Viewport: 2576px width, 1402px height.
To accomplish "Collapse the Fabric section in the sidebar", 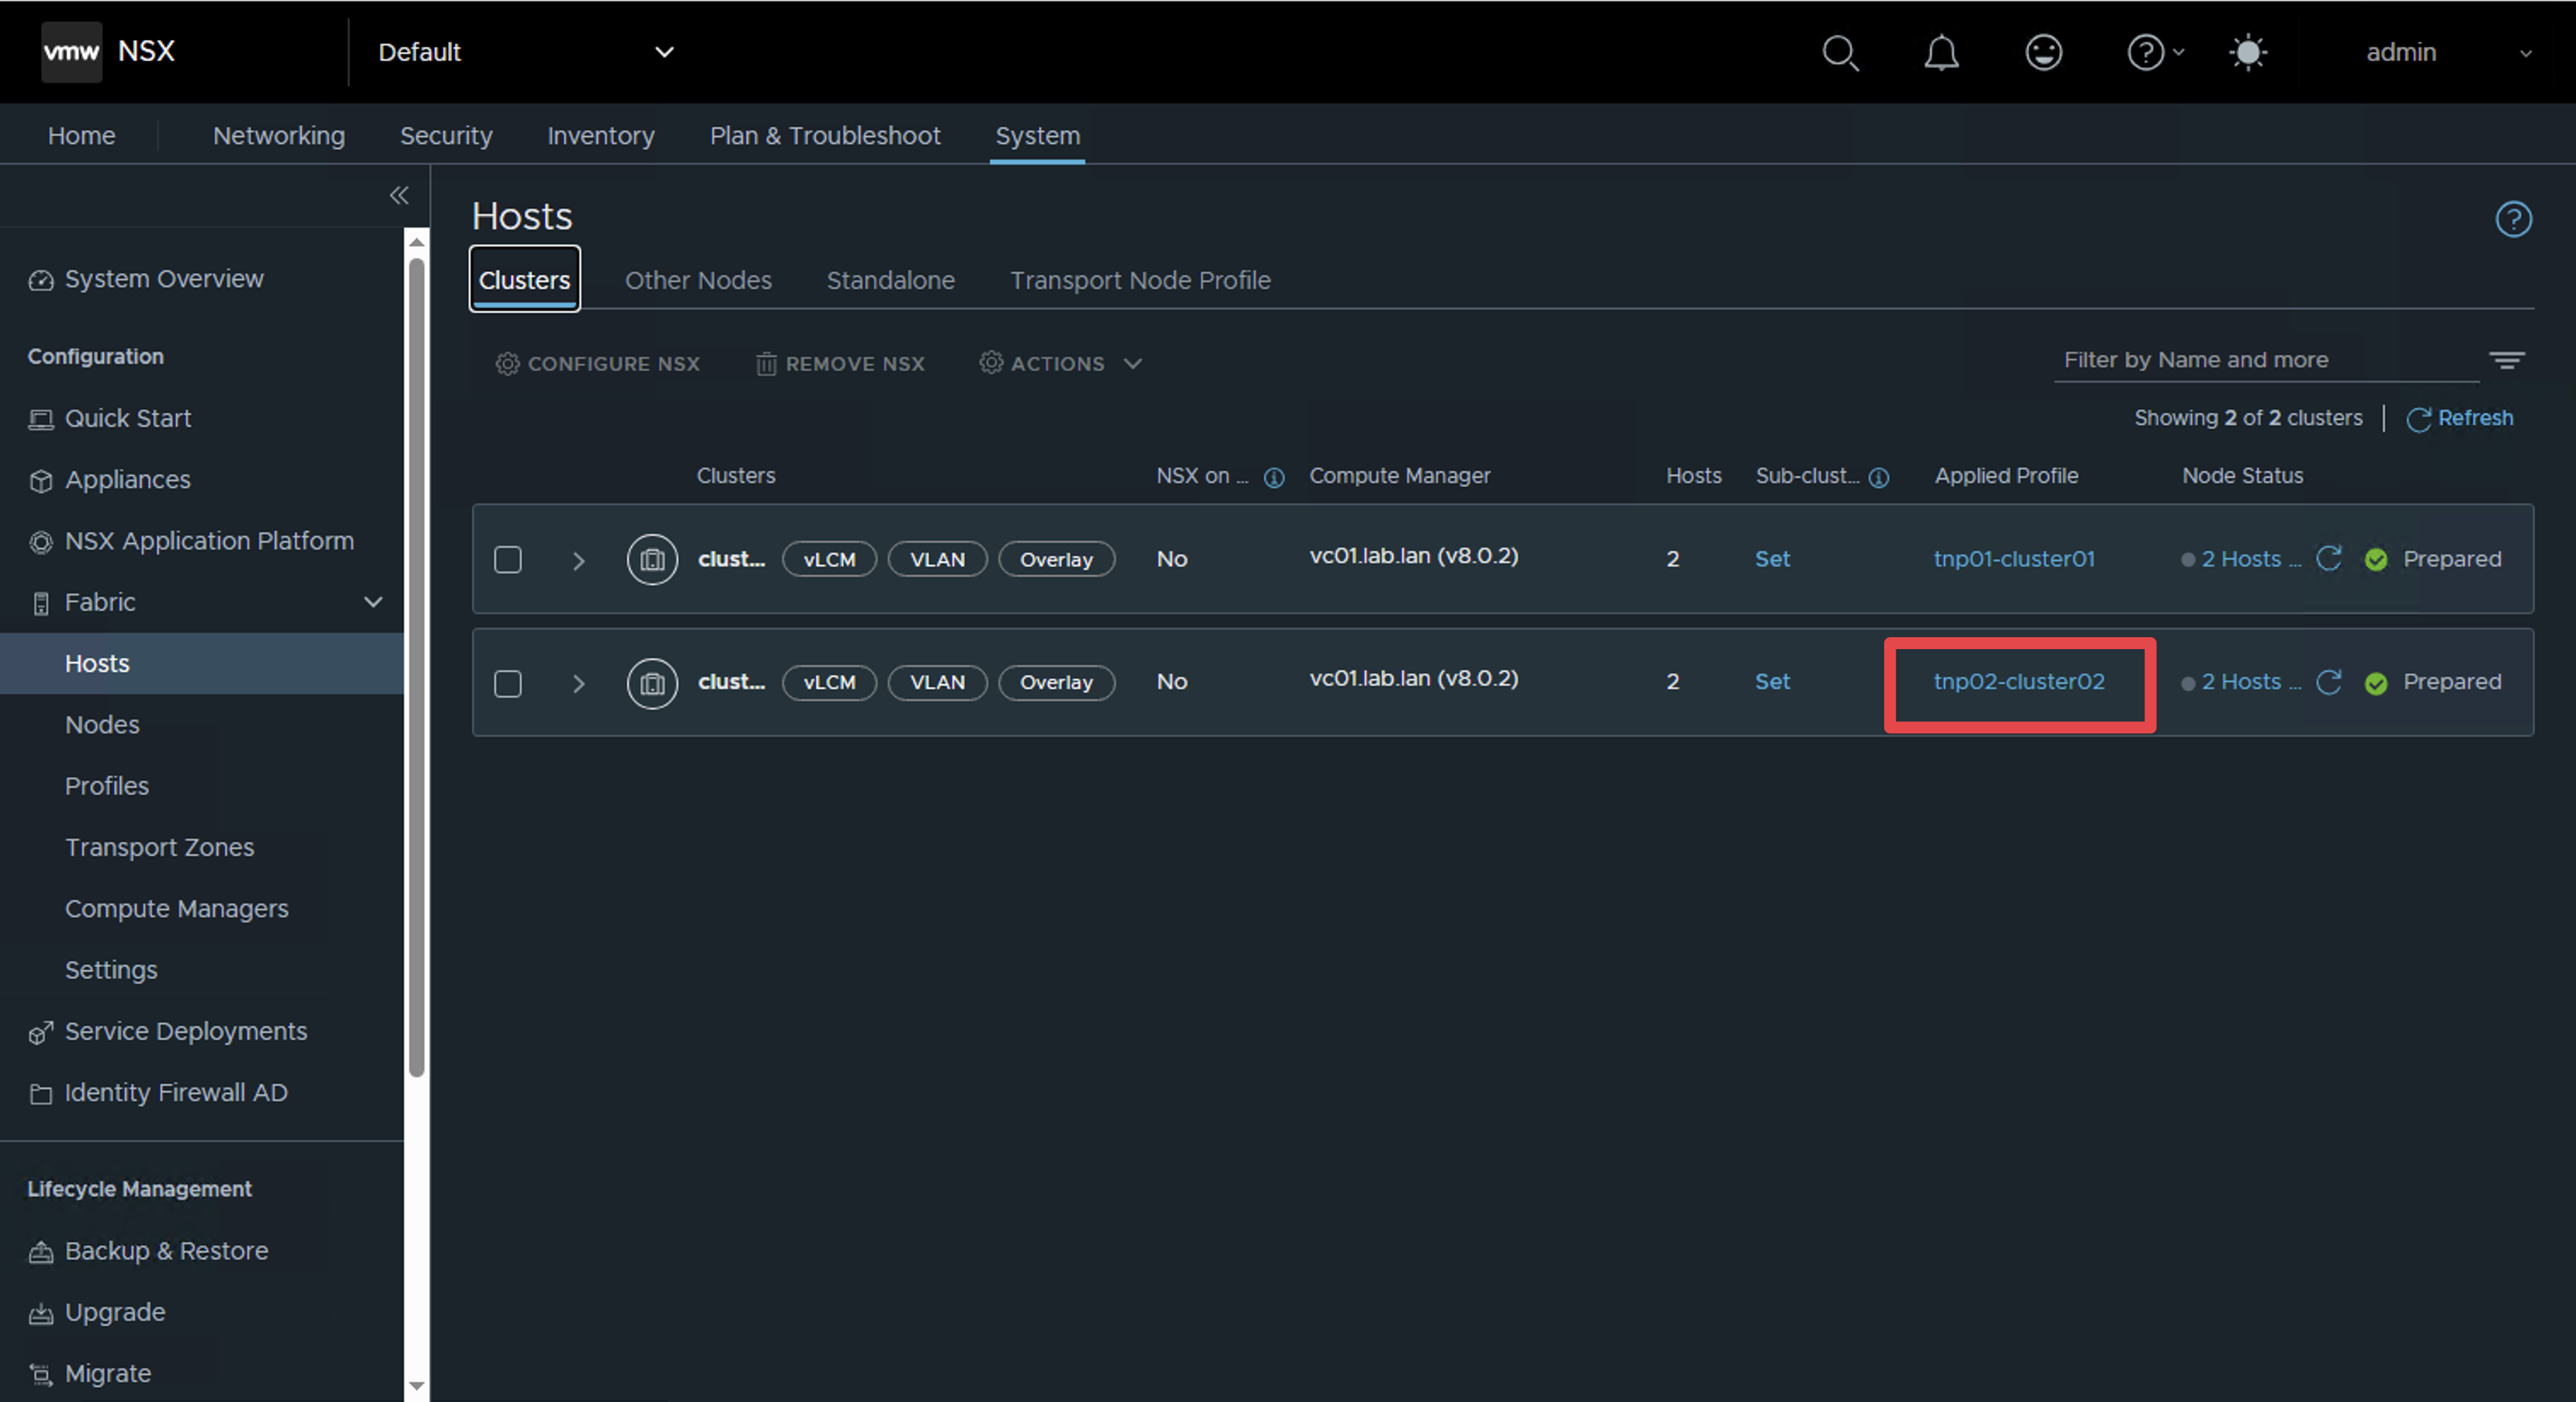I will coord(372,602).
